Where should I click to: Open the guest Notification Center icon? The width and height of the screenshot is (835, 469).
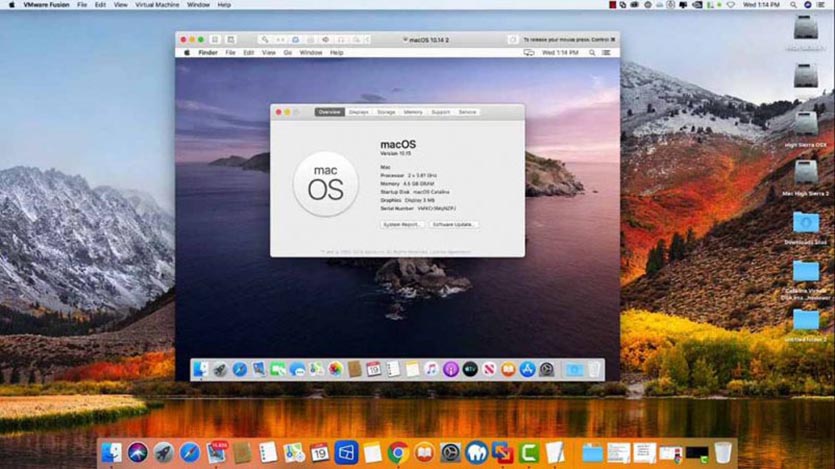pos(606,53)
